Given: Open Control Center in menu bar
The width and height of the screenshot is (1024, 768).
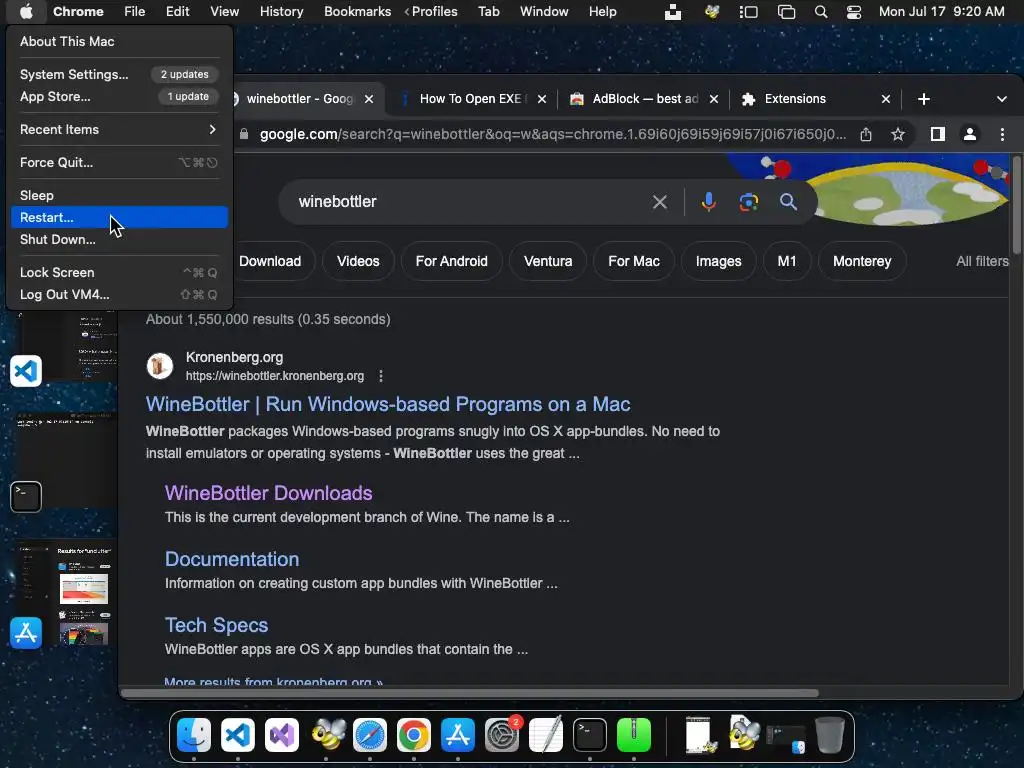Looking at the screenshot, I should tap(854, 12).
